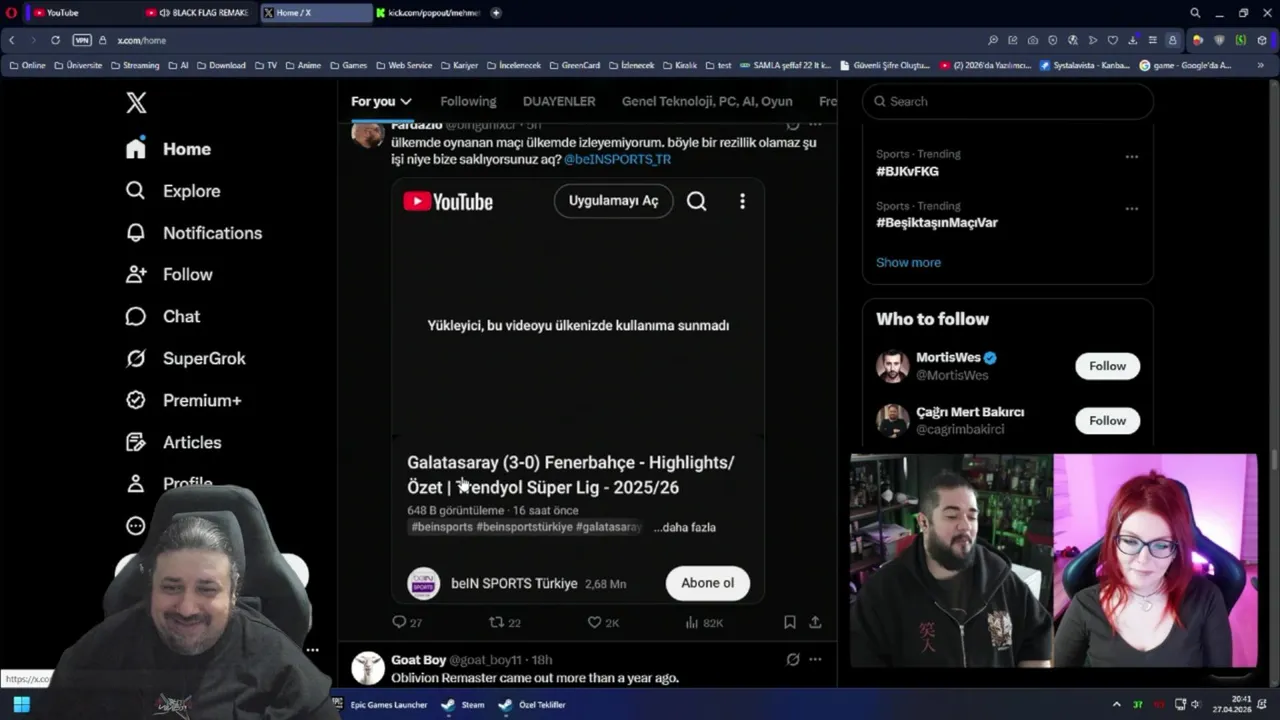Open the Explore page
The width and height of the screenshot is (1280, 720).
[x=172, y=191]
